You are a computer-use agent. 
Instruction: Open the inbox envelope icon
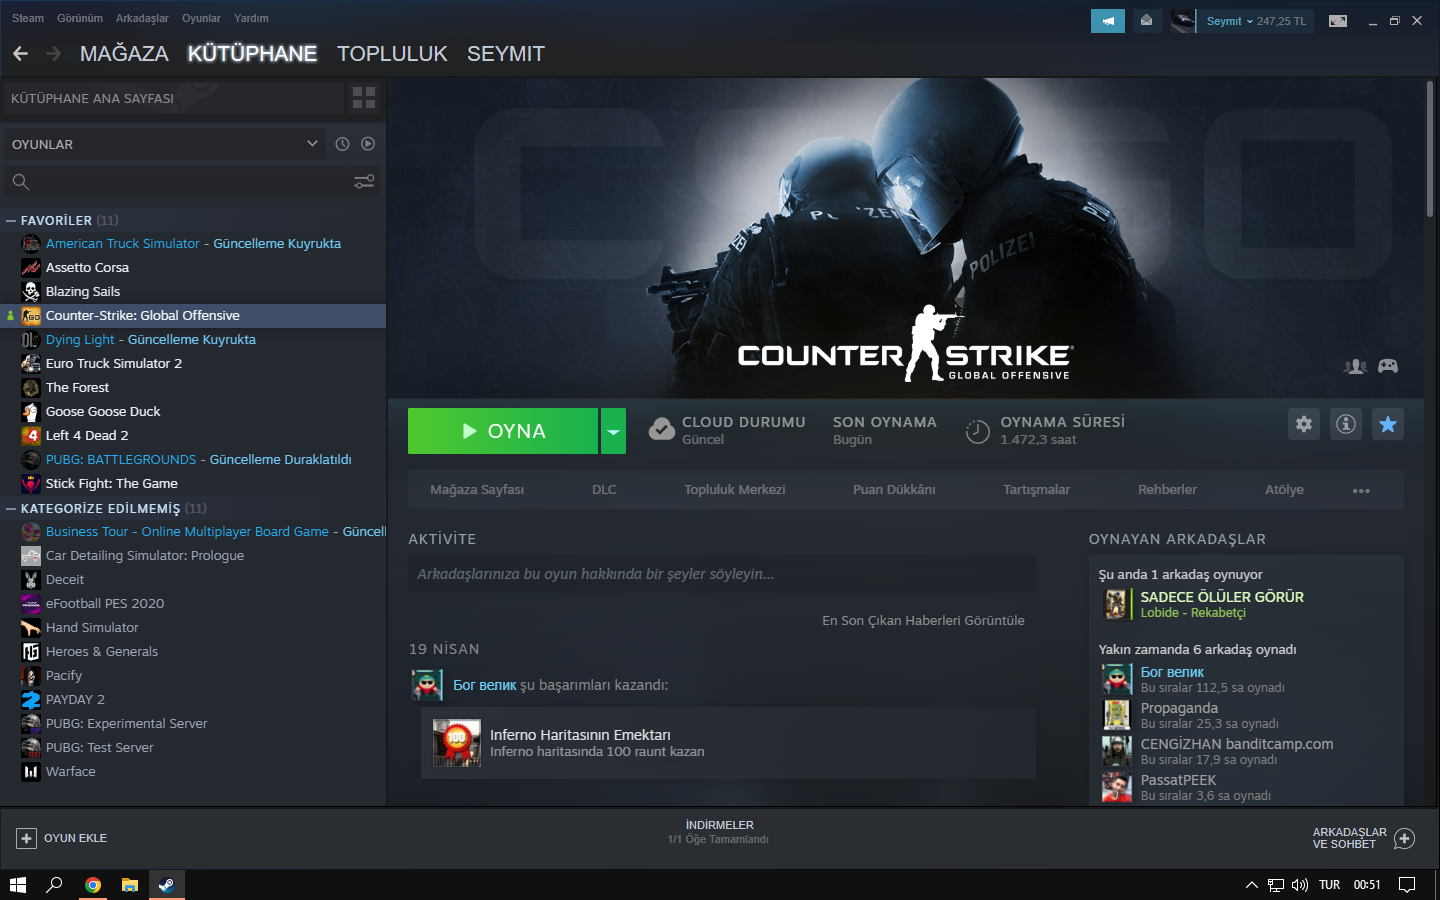pos(1146,21)
